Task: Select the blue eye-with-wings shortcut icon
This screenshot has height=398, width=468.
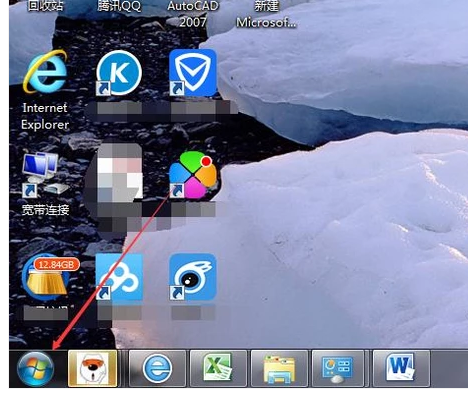Action: tap(193, 277)
